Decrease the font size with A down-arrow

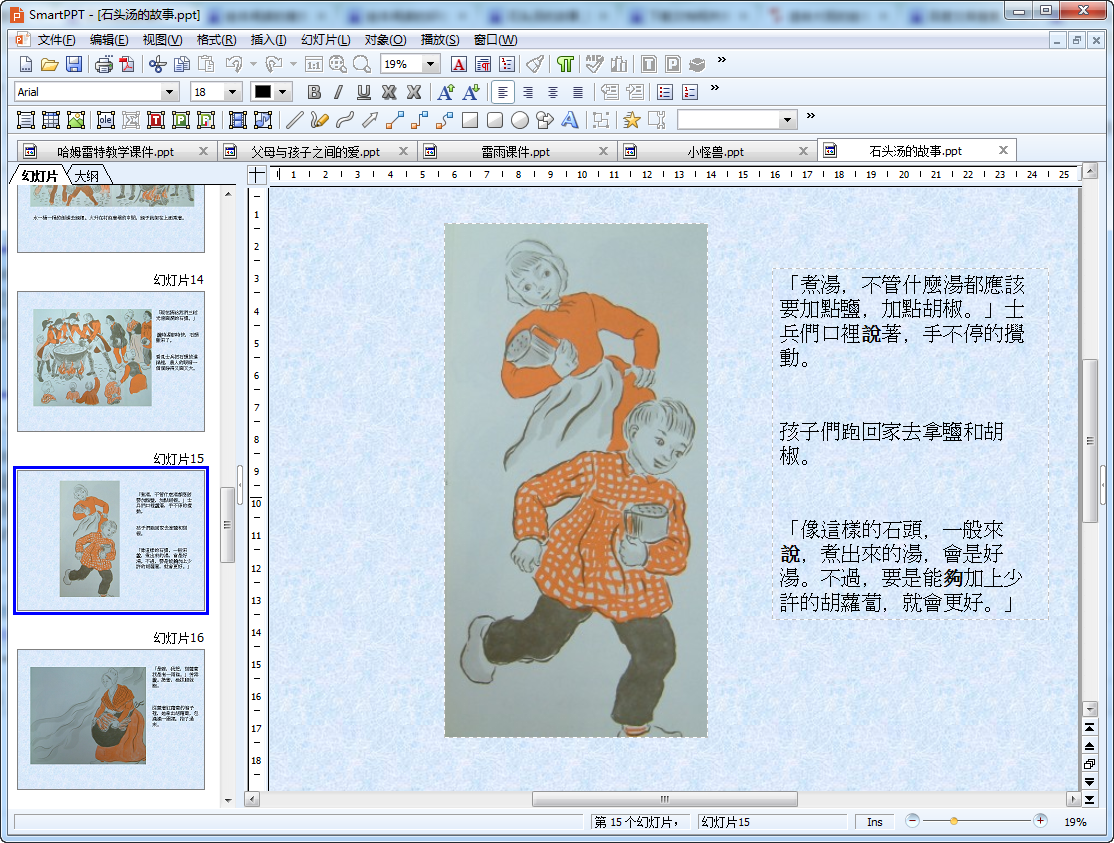(470, 92)
